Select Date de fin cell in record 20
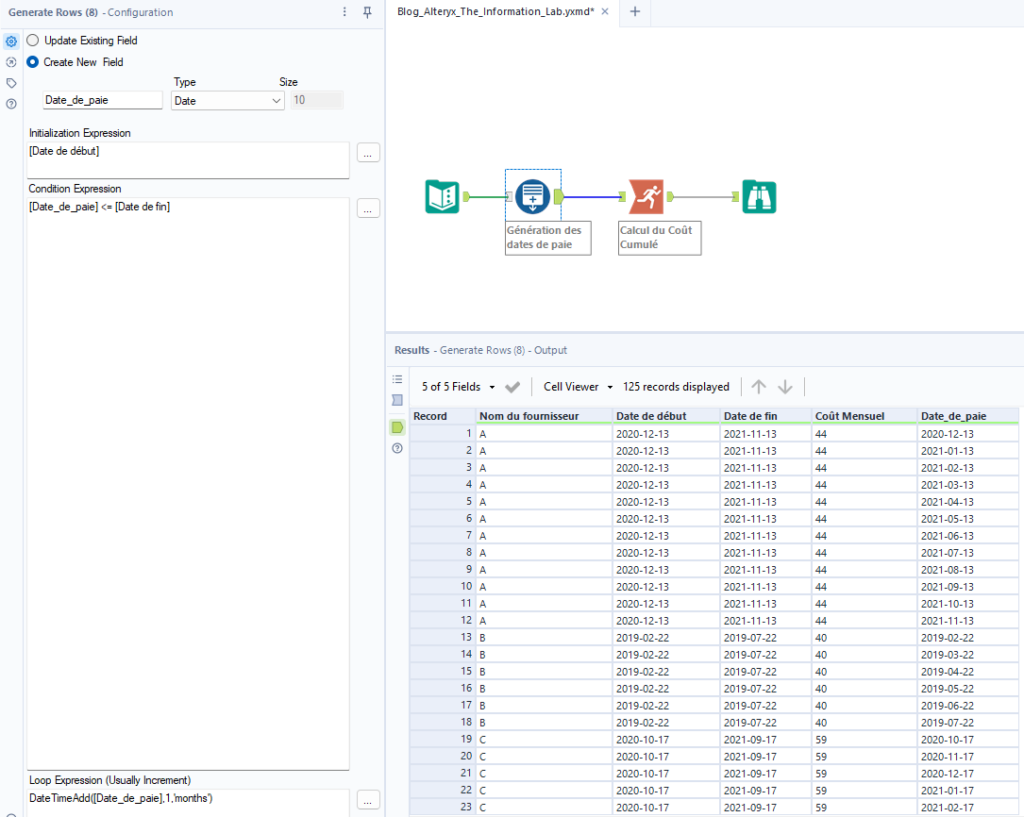Viewport: 1024px width, 817px height. 766,756
